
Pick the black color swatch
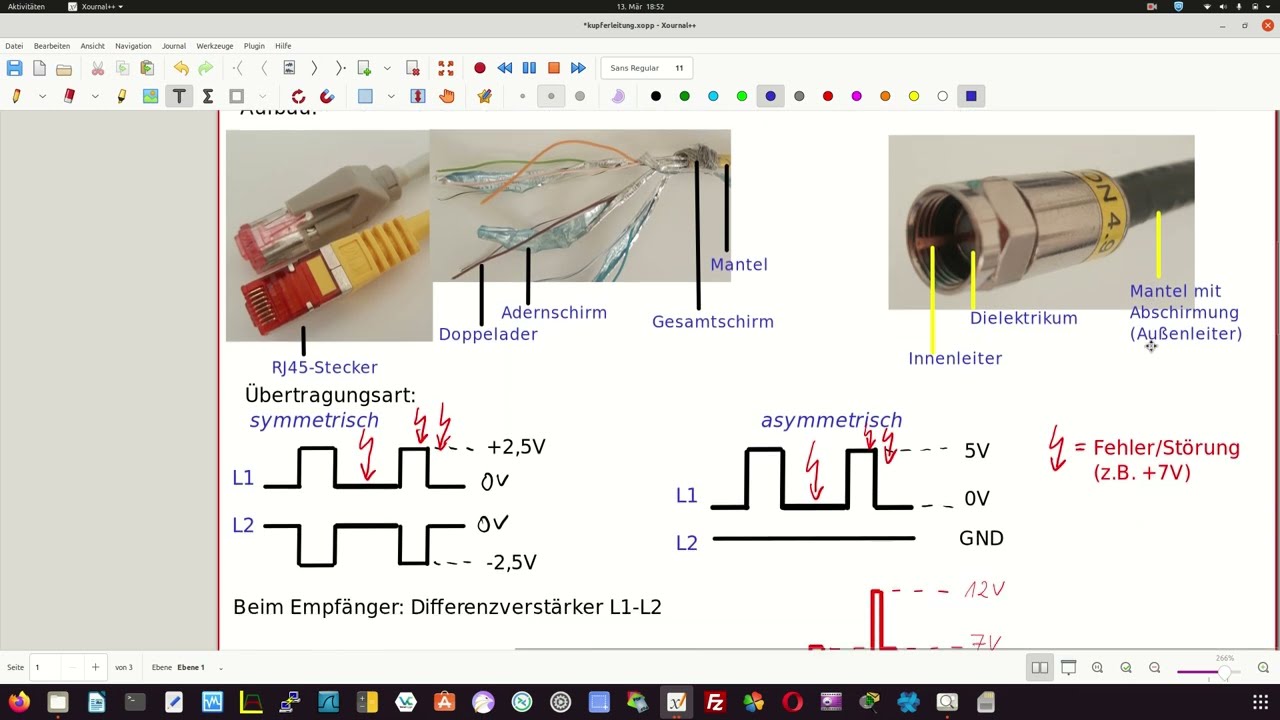click(x=656, y=96)
